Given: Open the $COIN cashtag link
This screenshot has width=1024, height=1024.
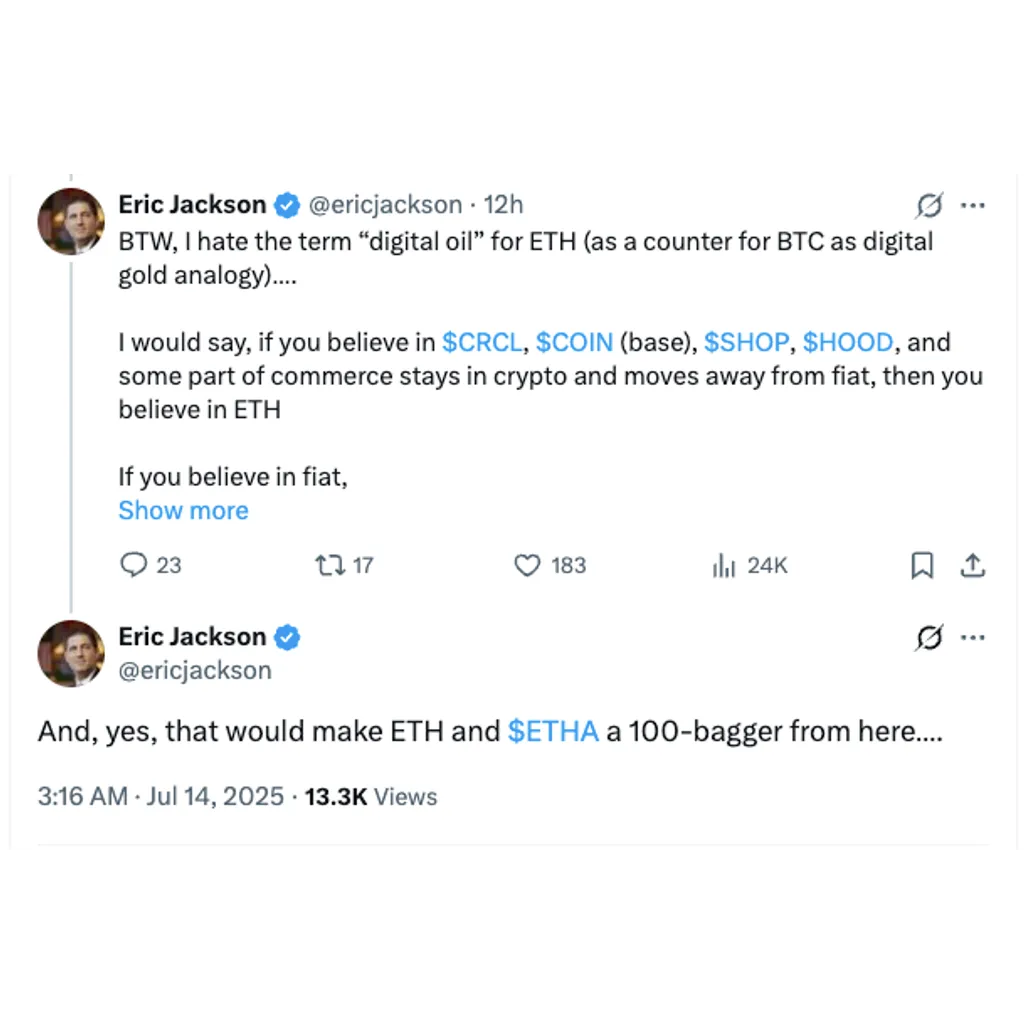Looking at the screenshot, I should pos(575,342).
